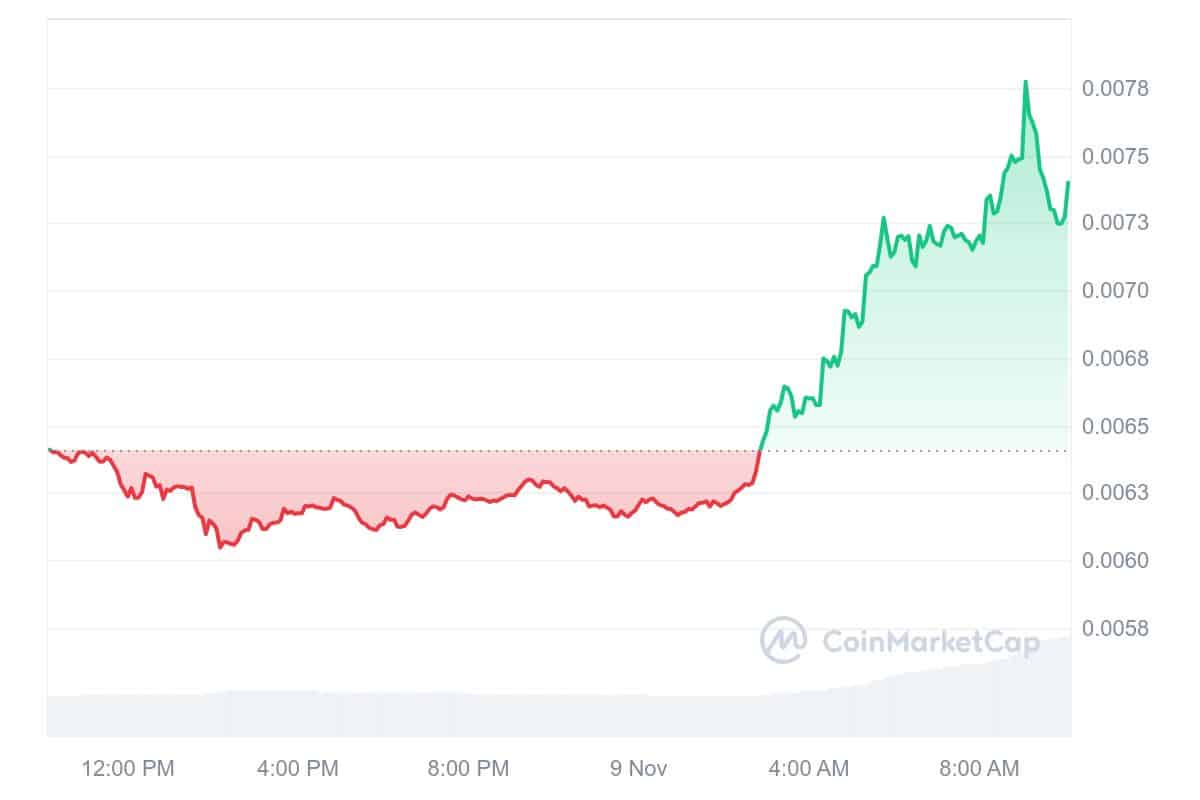
Task: Click the 0.0068 price axis label
Action: pyautogui.click(x=1116, y=359)
